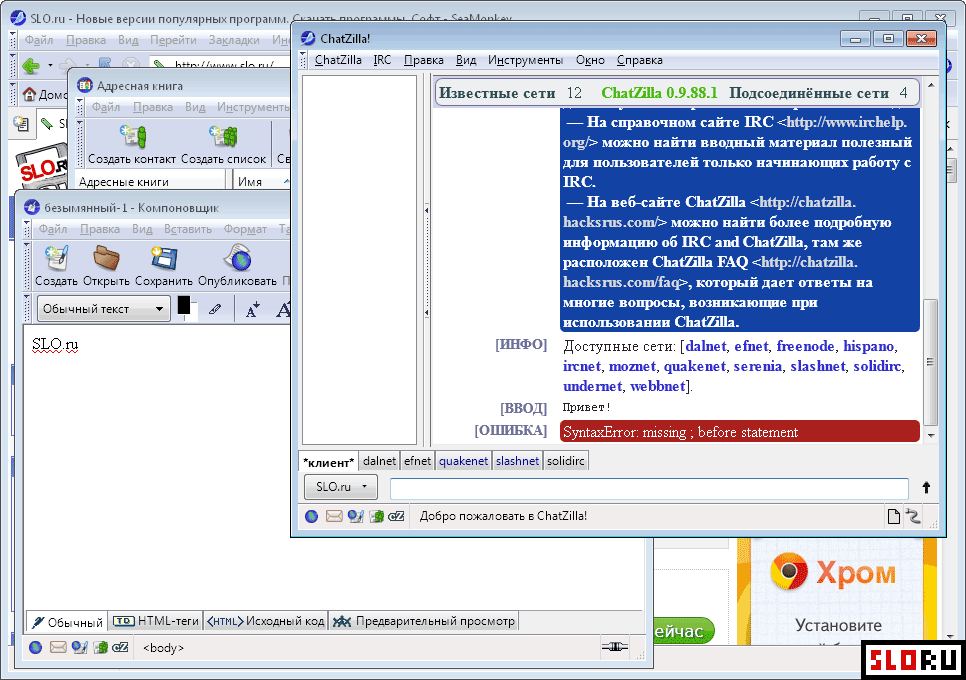Click the Navigator globe icon in the Composer status bar

36,647
